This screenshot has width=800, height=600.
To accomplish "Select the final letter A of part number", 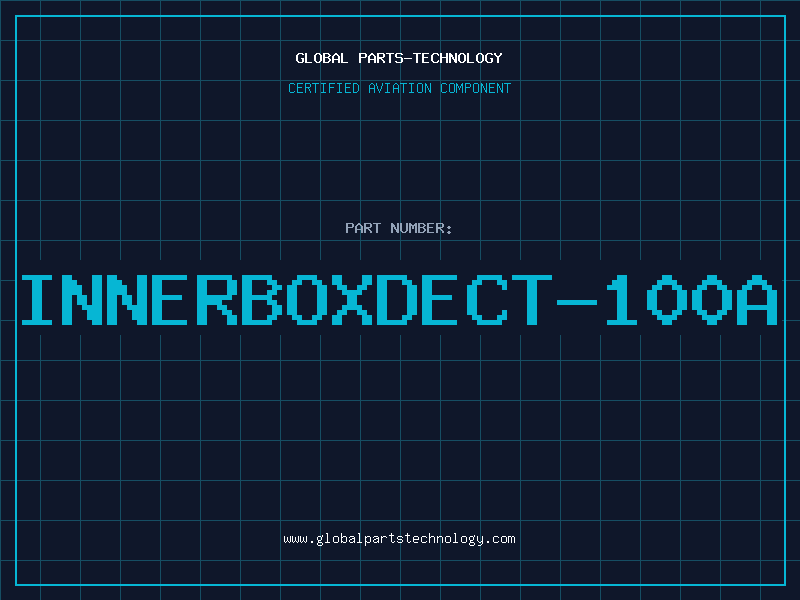I will 758,299.
